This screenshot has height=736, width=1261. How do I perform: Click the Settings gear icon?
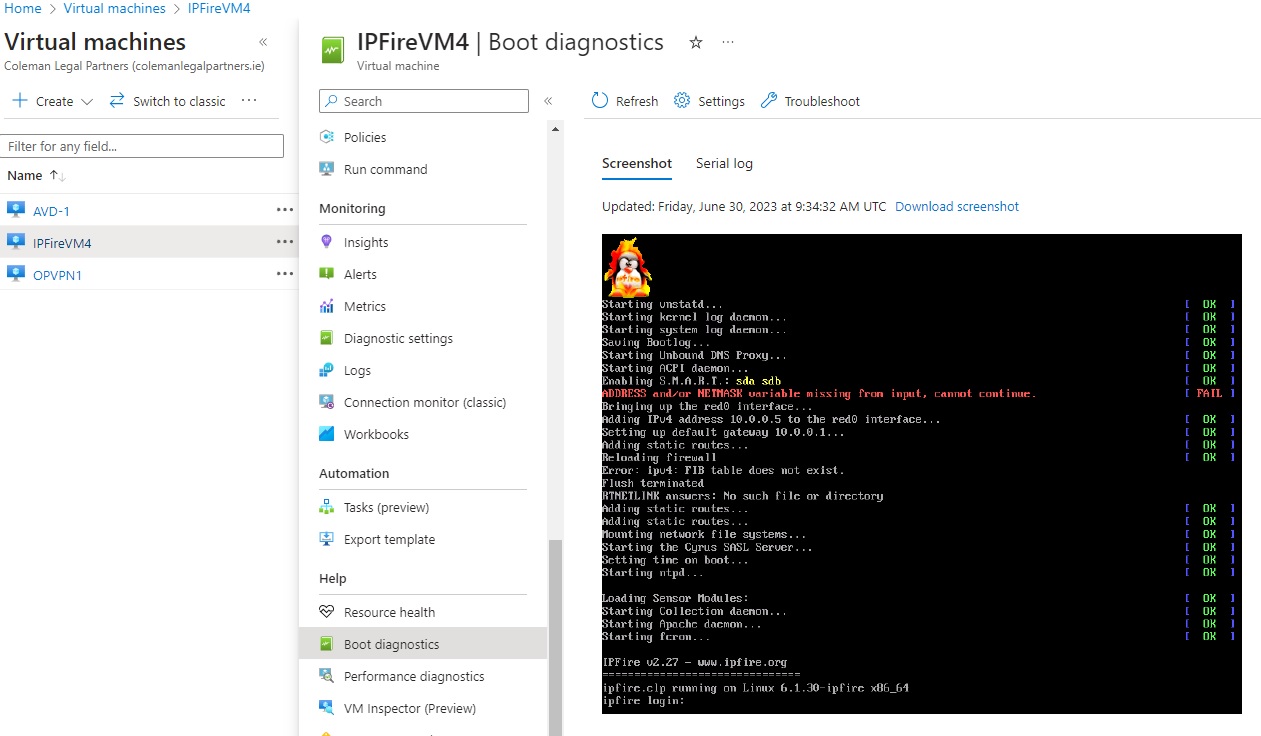pos(682,101)
